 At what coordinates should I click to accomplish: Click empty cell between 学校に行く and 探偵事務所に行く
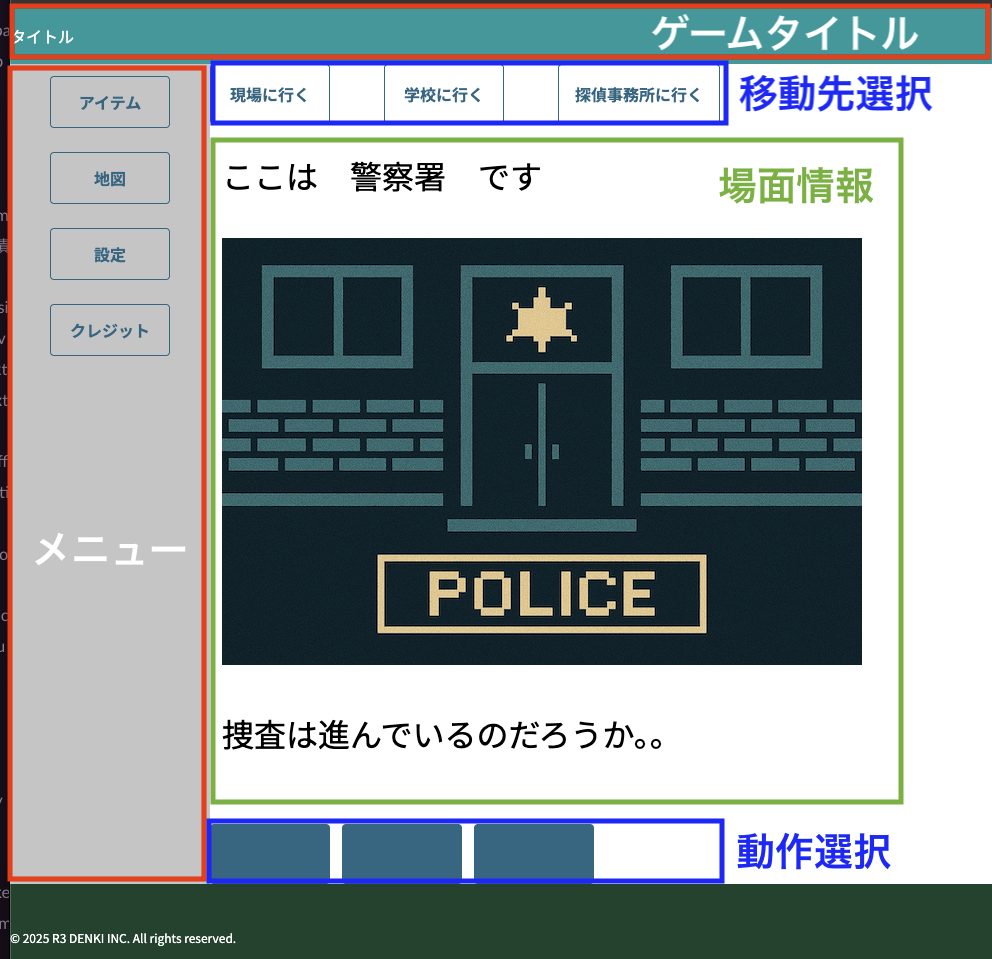(530, 95)
